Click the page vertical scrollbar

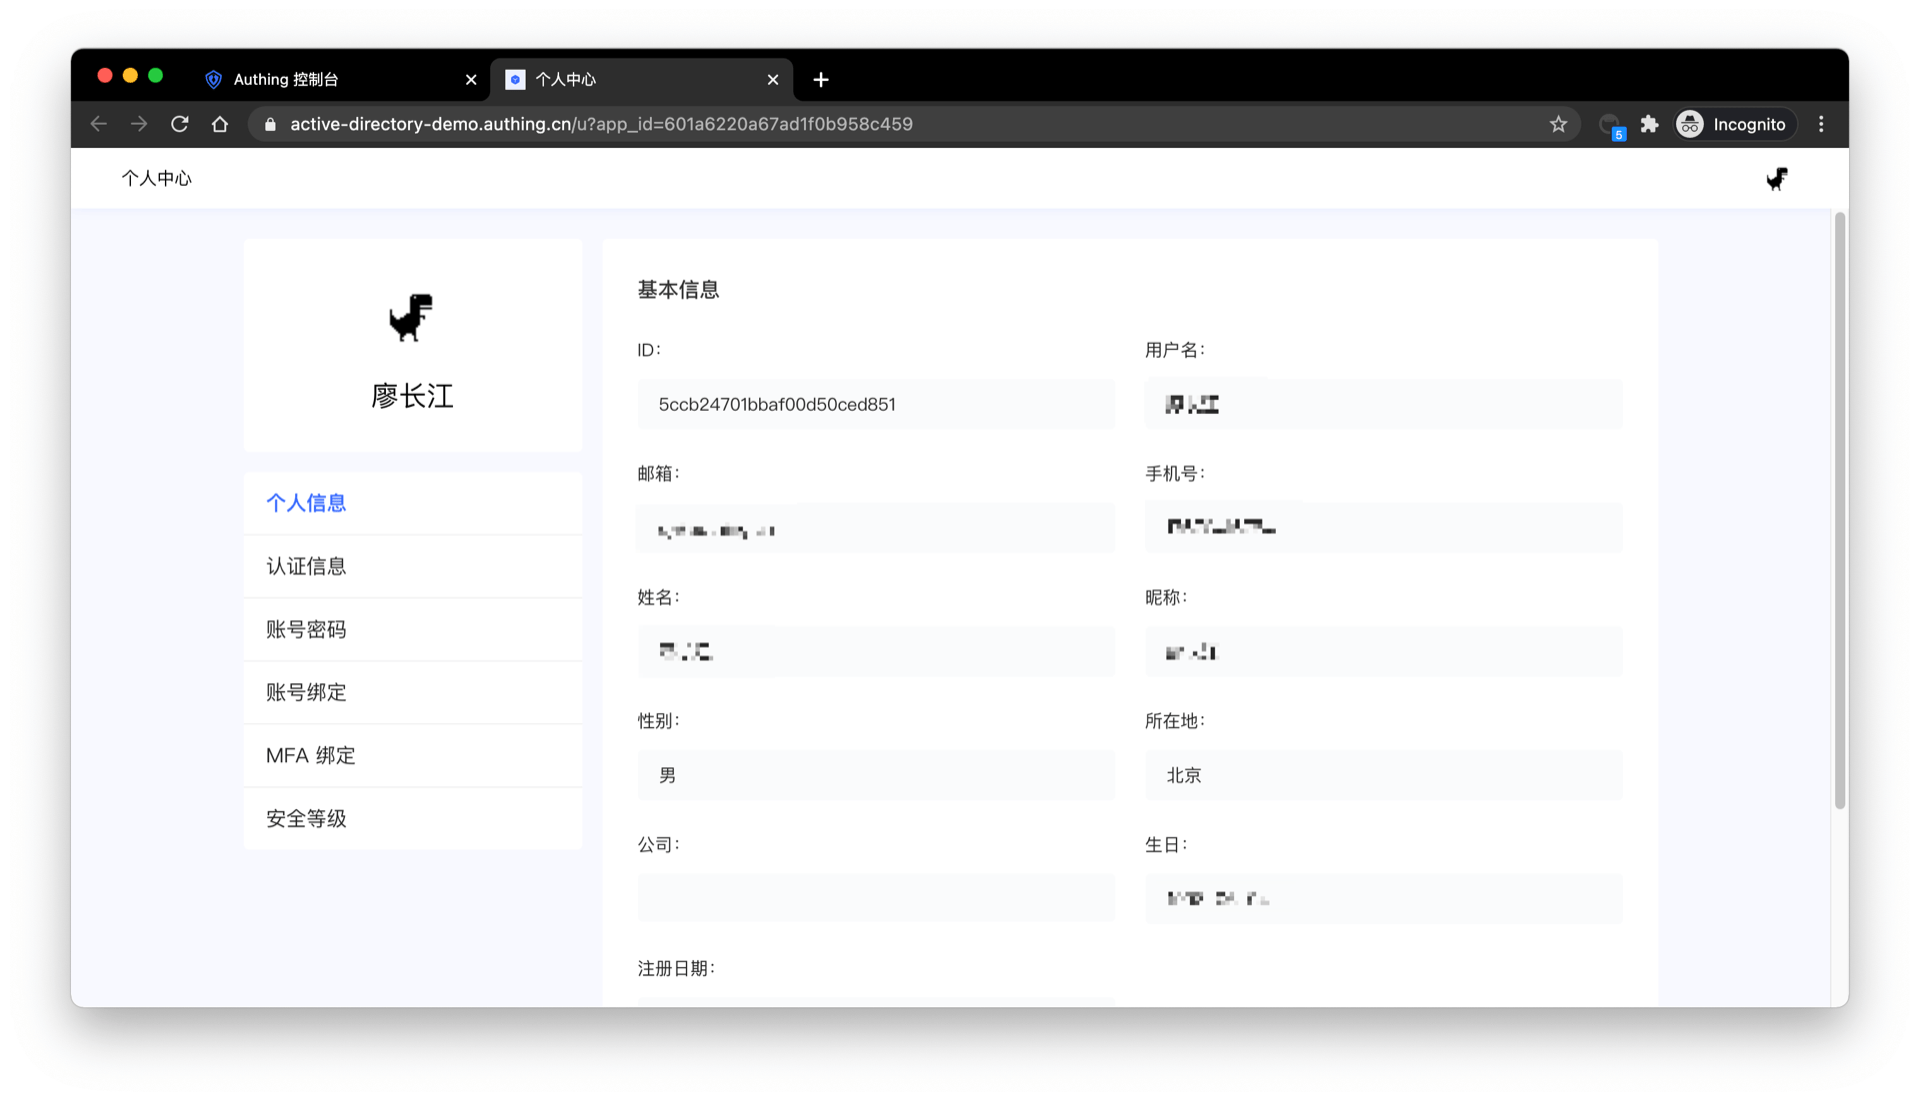point(1839,510)
